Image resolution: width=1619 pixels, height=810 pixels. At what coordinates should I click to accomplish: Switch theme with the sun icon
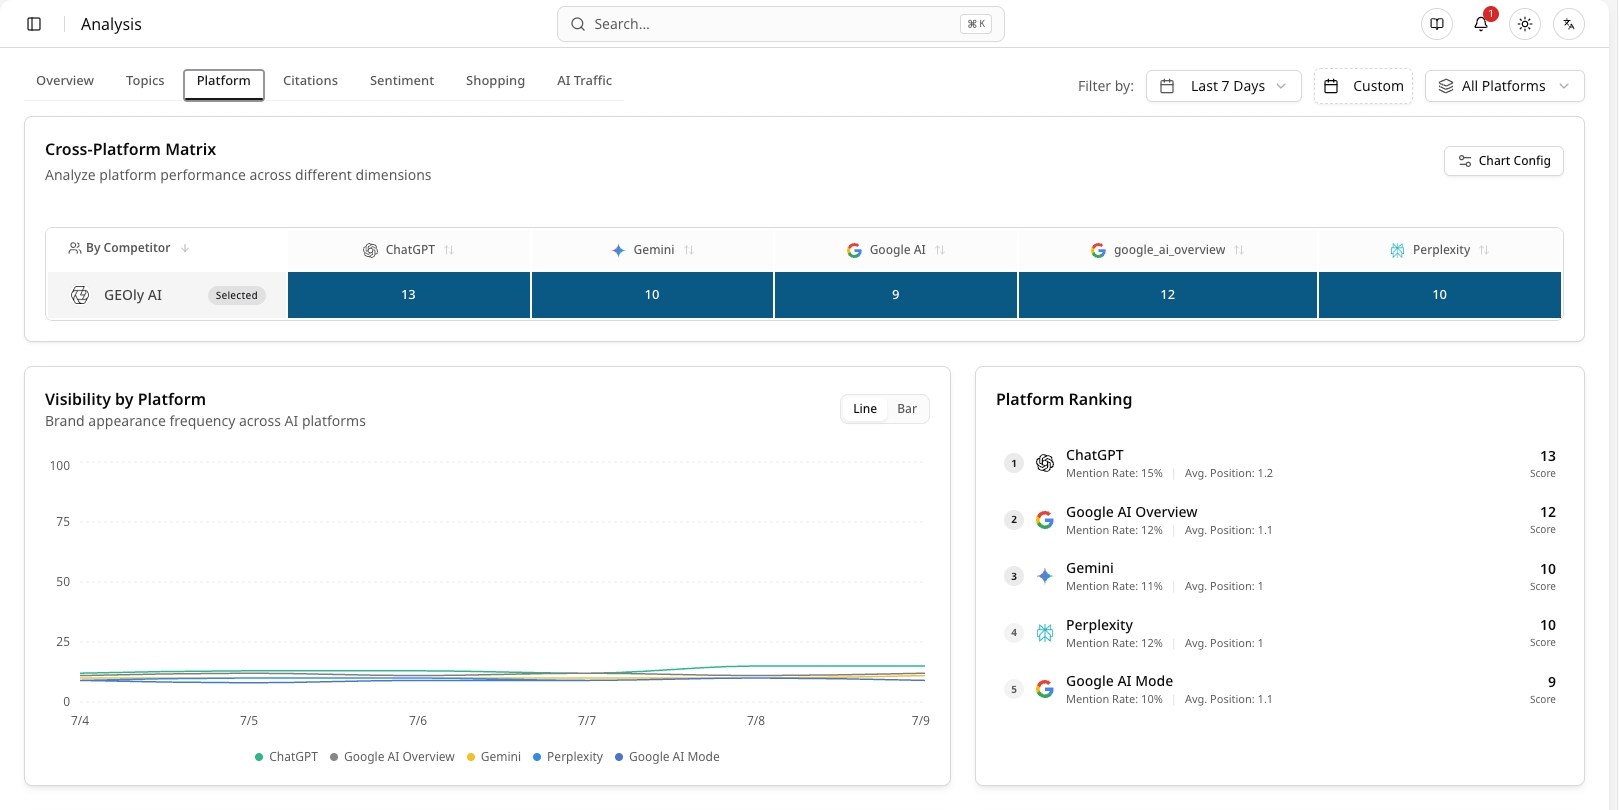click(1525, 24)
